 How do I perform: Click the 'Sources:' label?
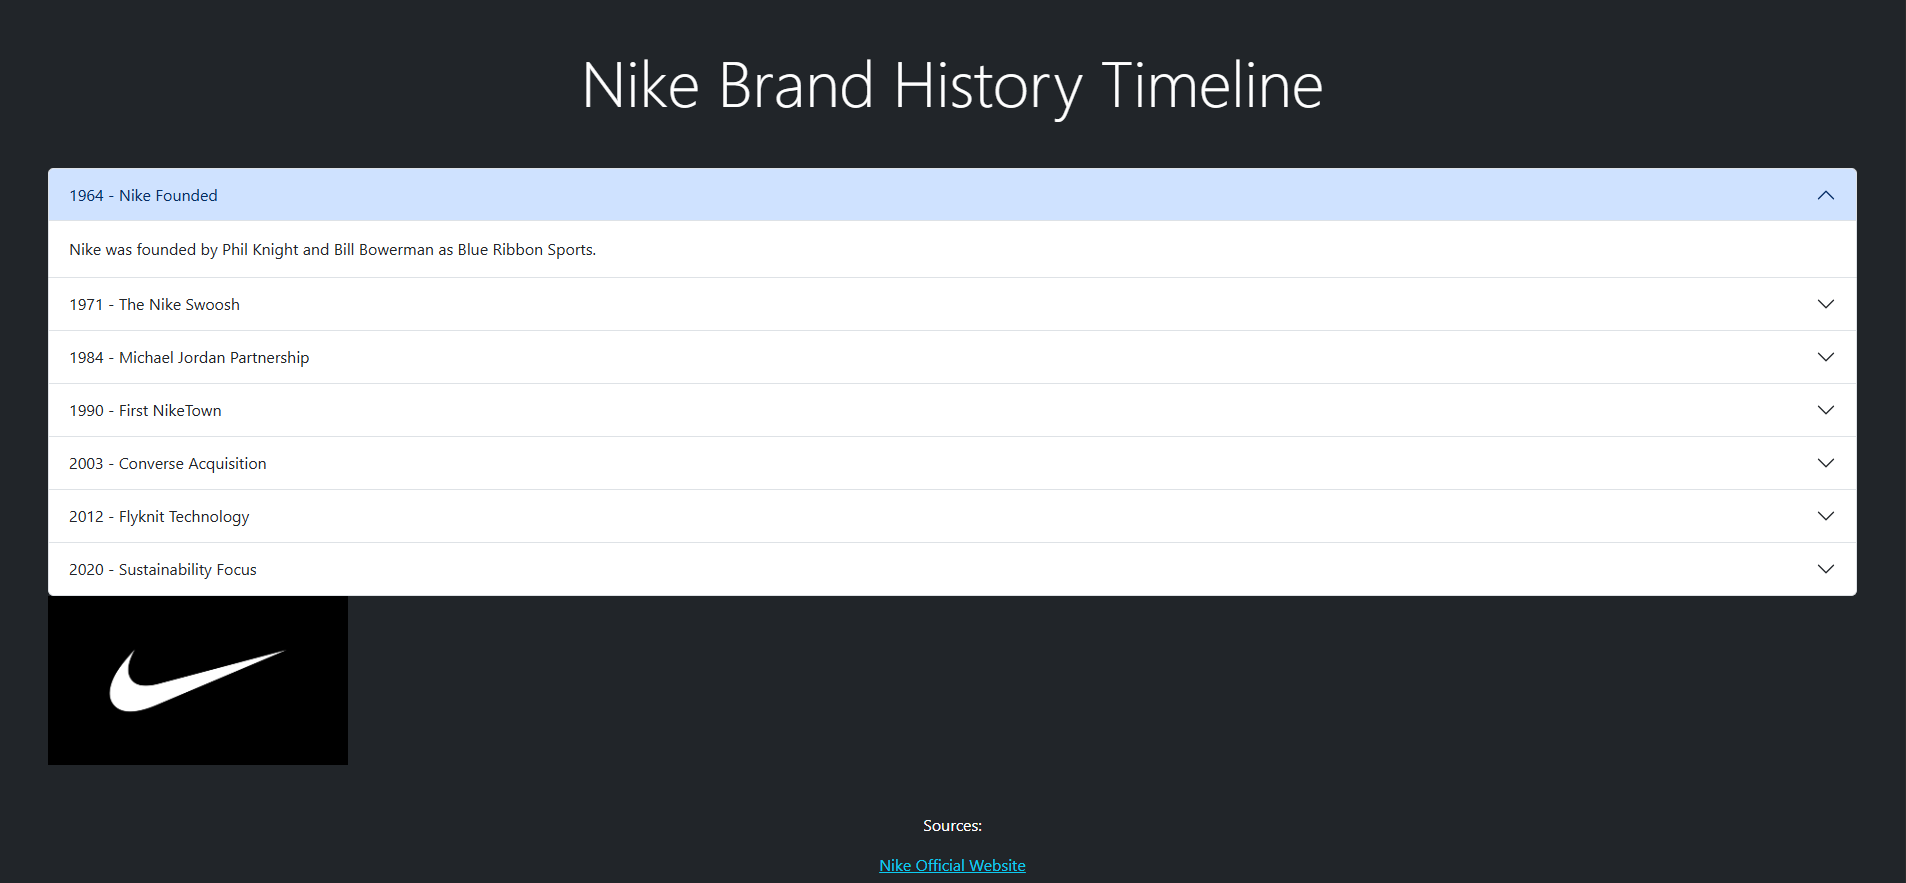tap(952, 825)
